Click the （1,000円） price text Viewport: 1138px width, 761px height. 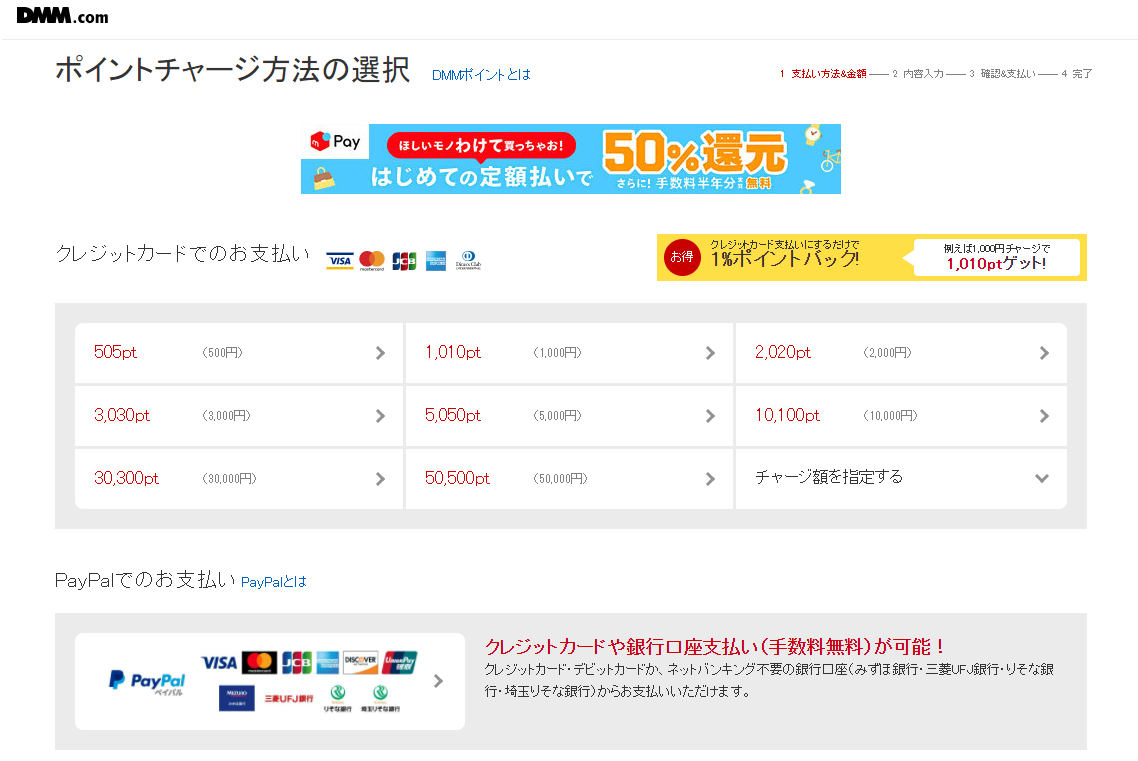click(557, 353)
